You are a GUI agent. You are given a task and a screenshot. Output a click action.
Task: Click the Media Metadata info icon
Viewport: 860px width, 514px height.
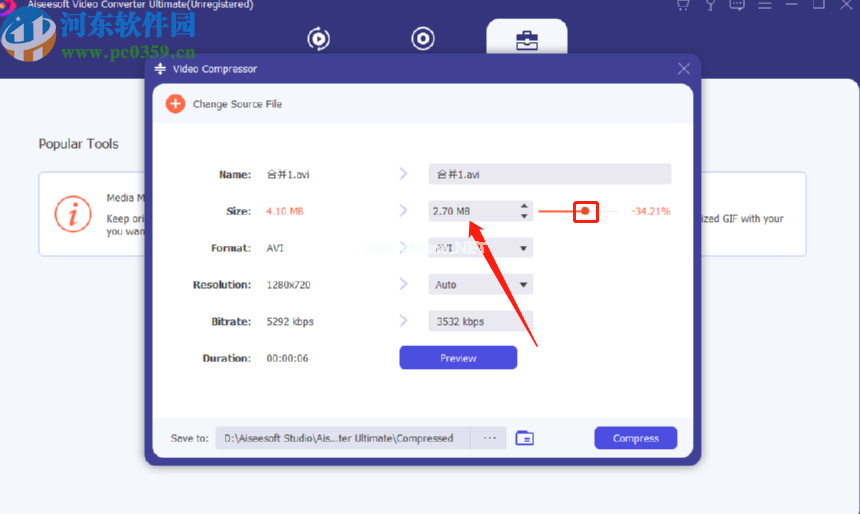tap(73, 214)
